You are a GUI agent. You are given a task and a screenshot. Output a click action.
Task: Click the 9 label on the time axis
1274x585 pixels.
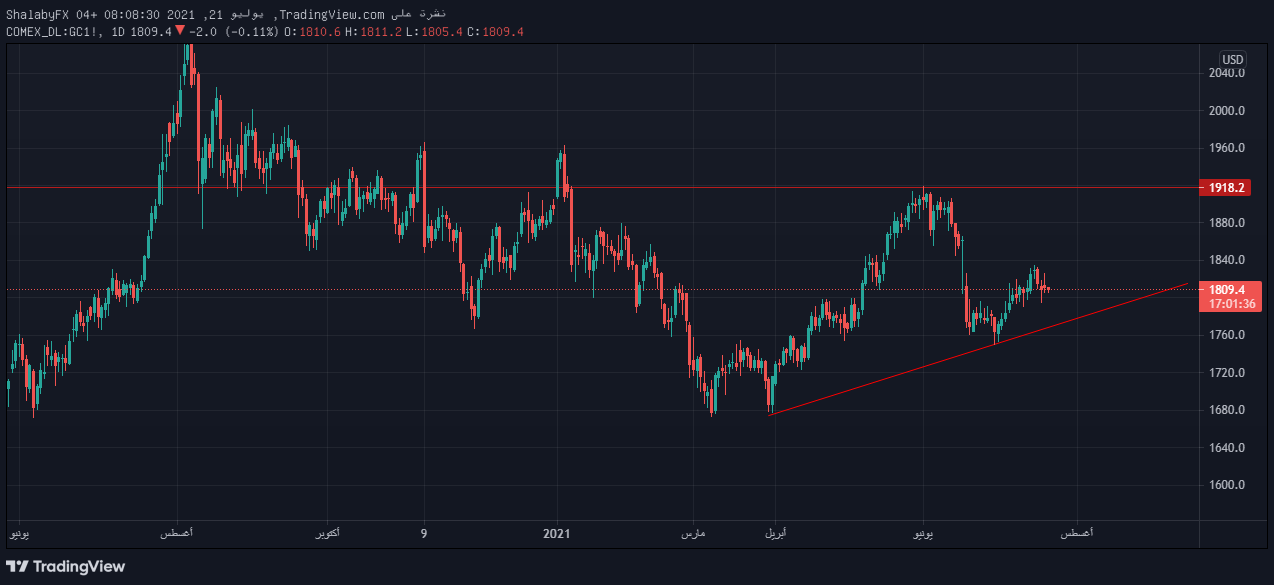(x=424, y=534)
